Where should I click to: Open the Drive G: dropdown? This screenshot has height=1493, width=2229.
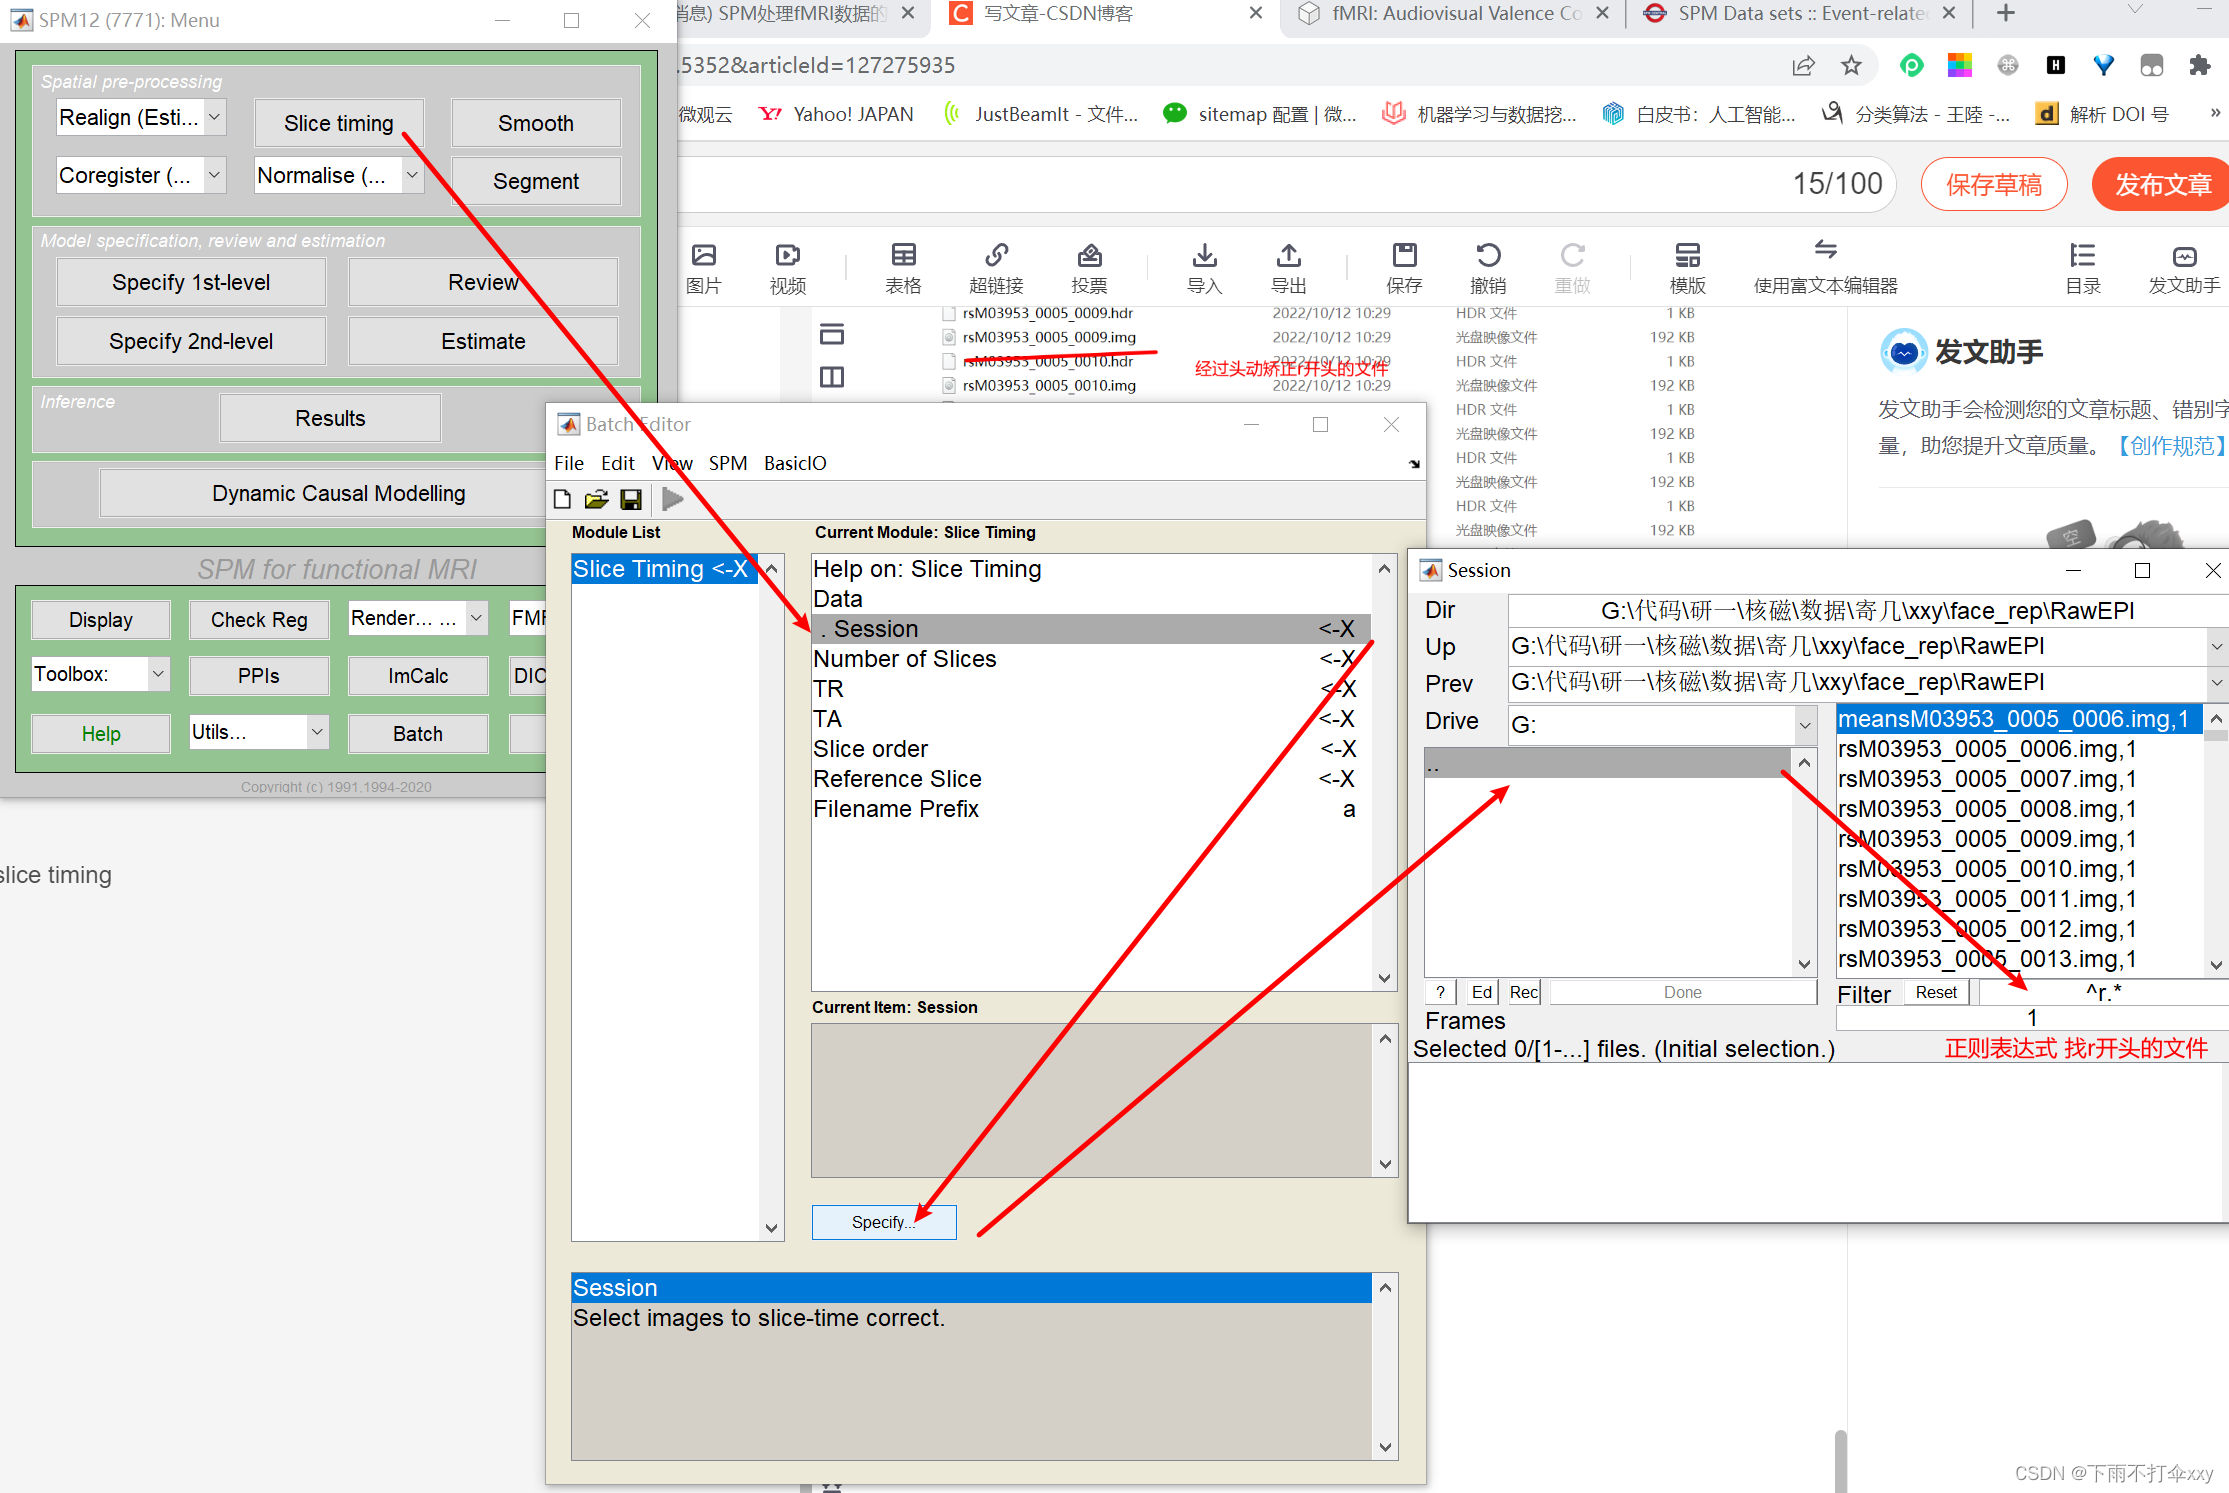click(x=1805, y=725)
